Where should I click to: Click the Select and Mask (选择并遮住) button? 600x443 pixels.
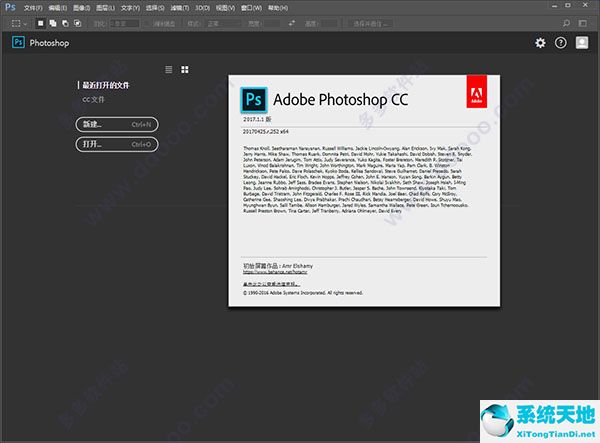[370, 24]
